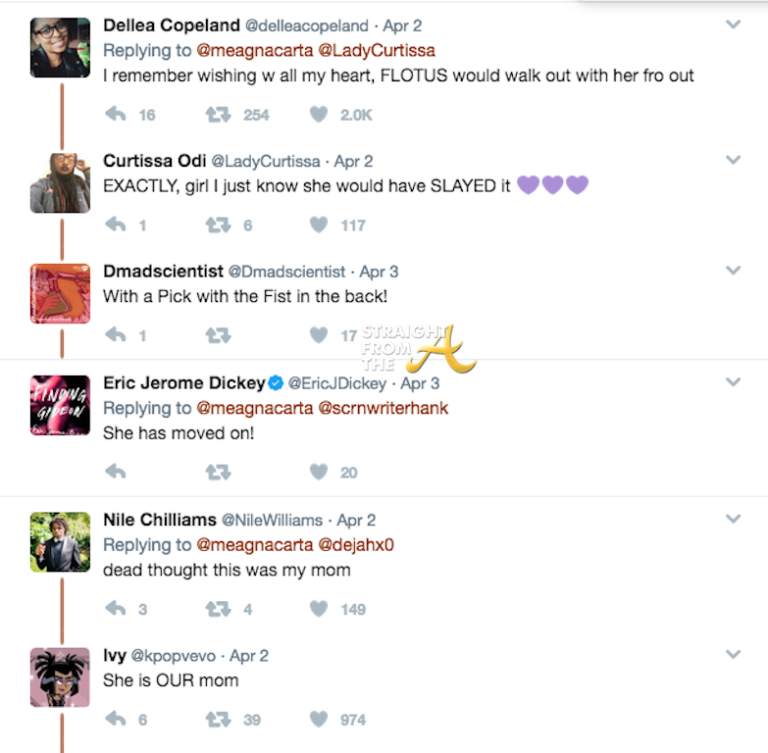Reply to Dellea Copeland's tweet
This screenshot has height=753, width=768.
[115, 115]
